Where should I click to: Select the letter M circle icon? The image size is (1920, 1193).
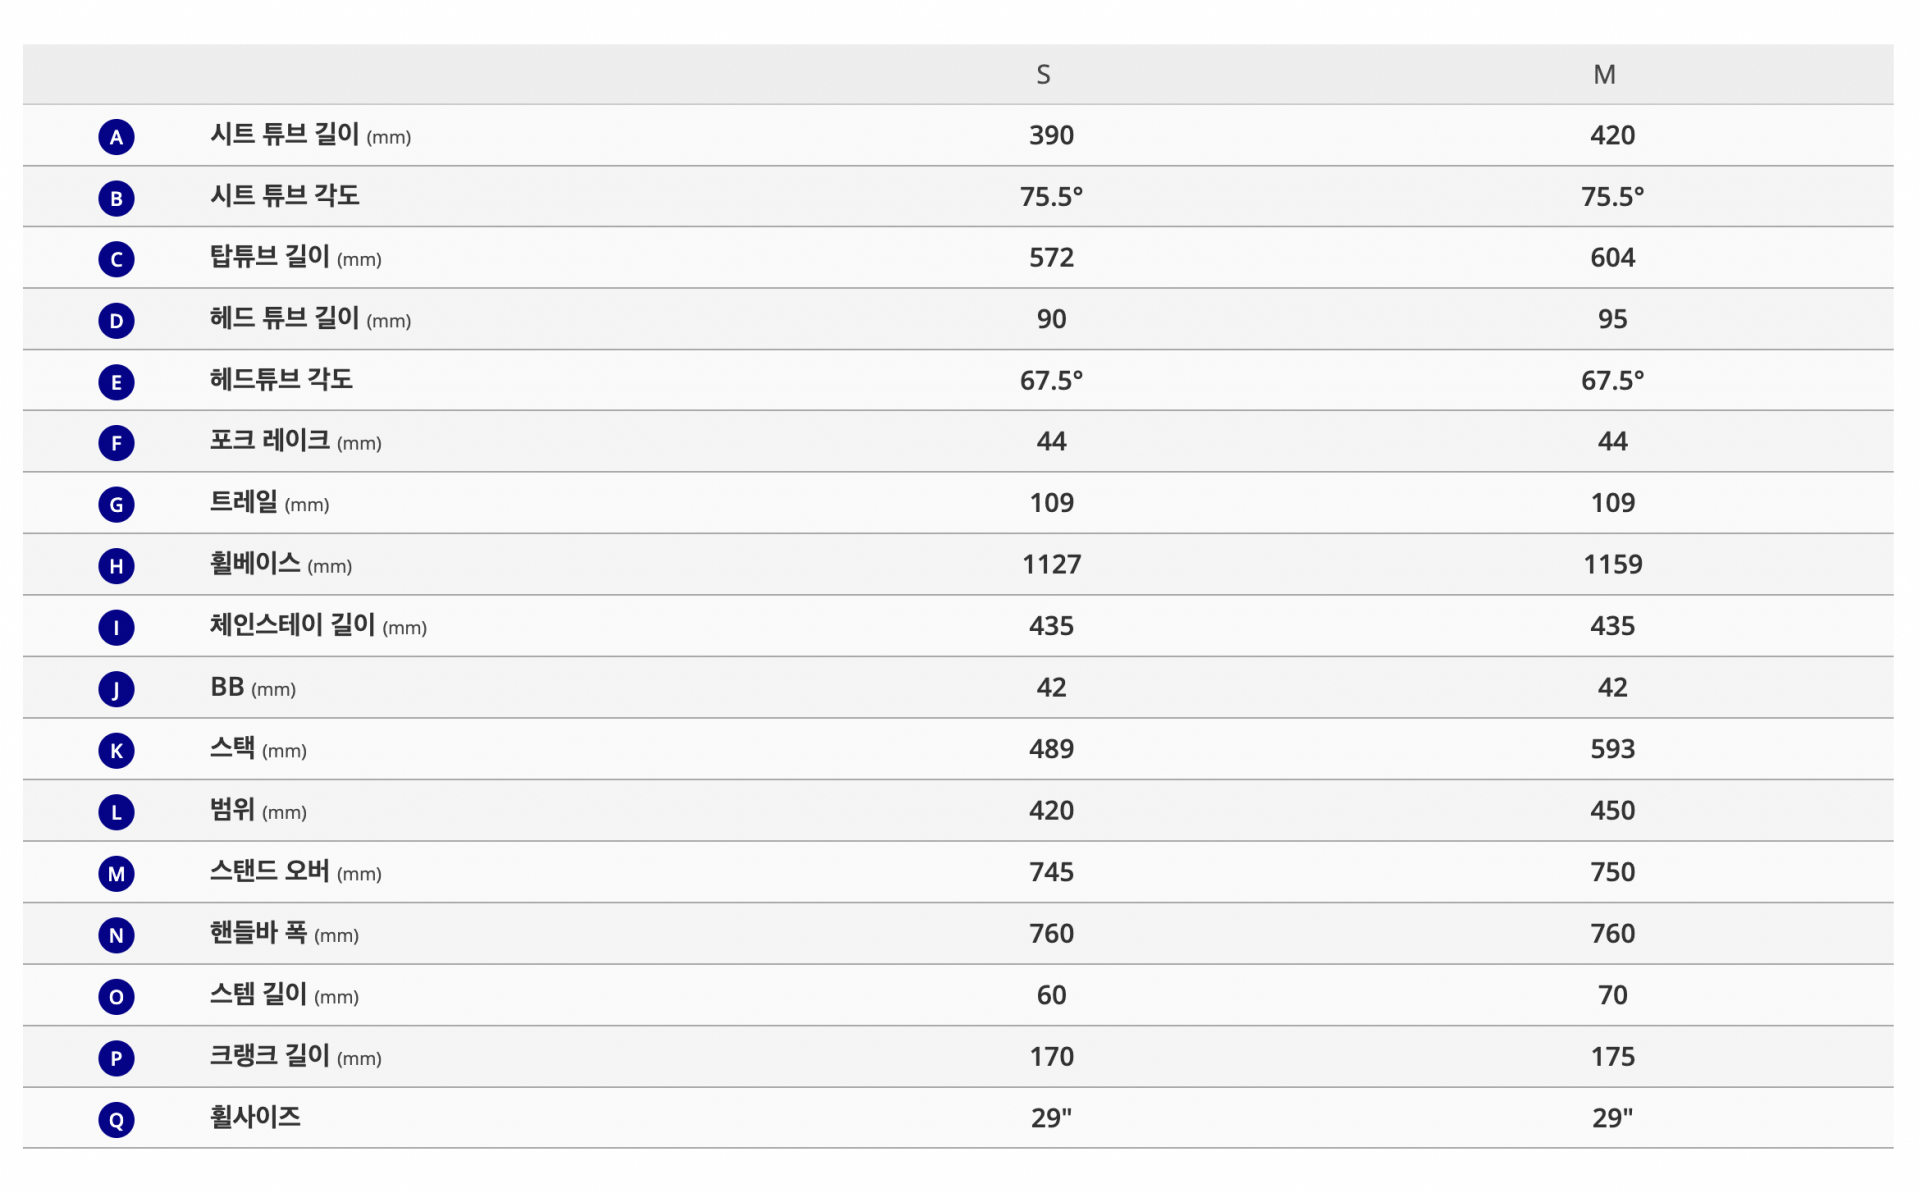coord(116,874)
